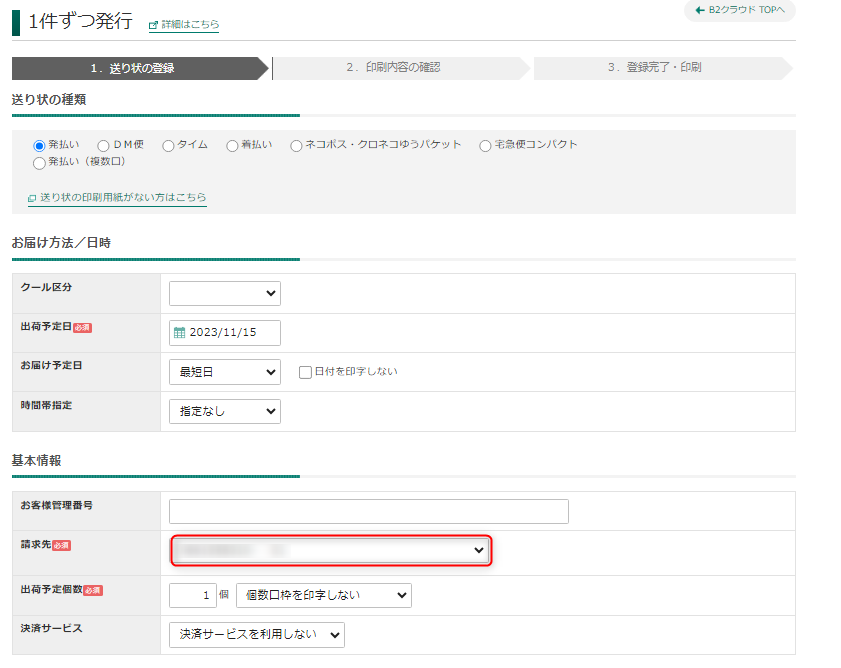Click the external link icon beside 詳細はこちら
Screen dimensions: 841x668
point(153,25)
